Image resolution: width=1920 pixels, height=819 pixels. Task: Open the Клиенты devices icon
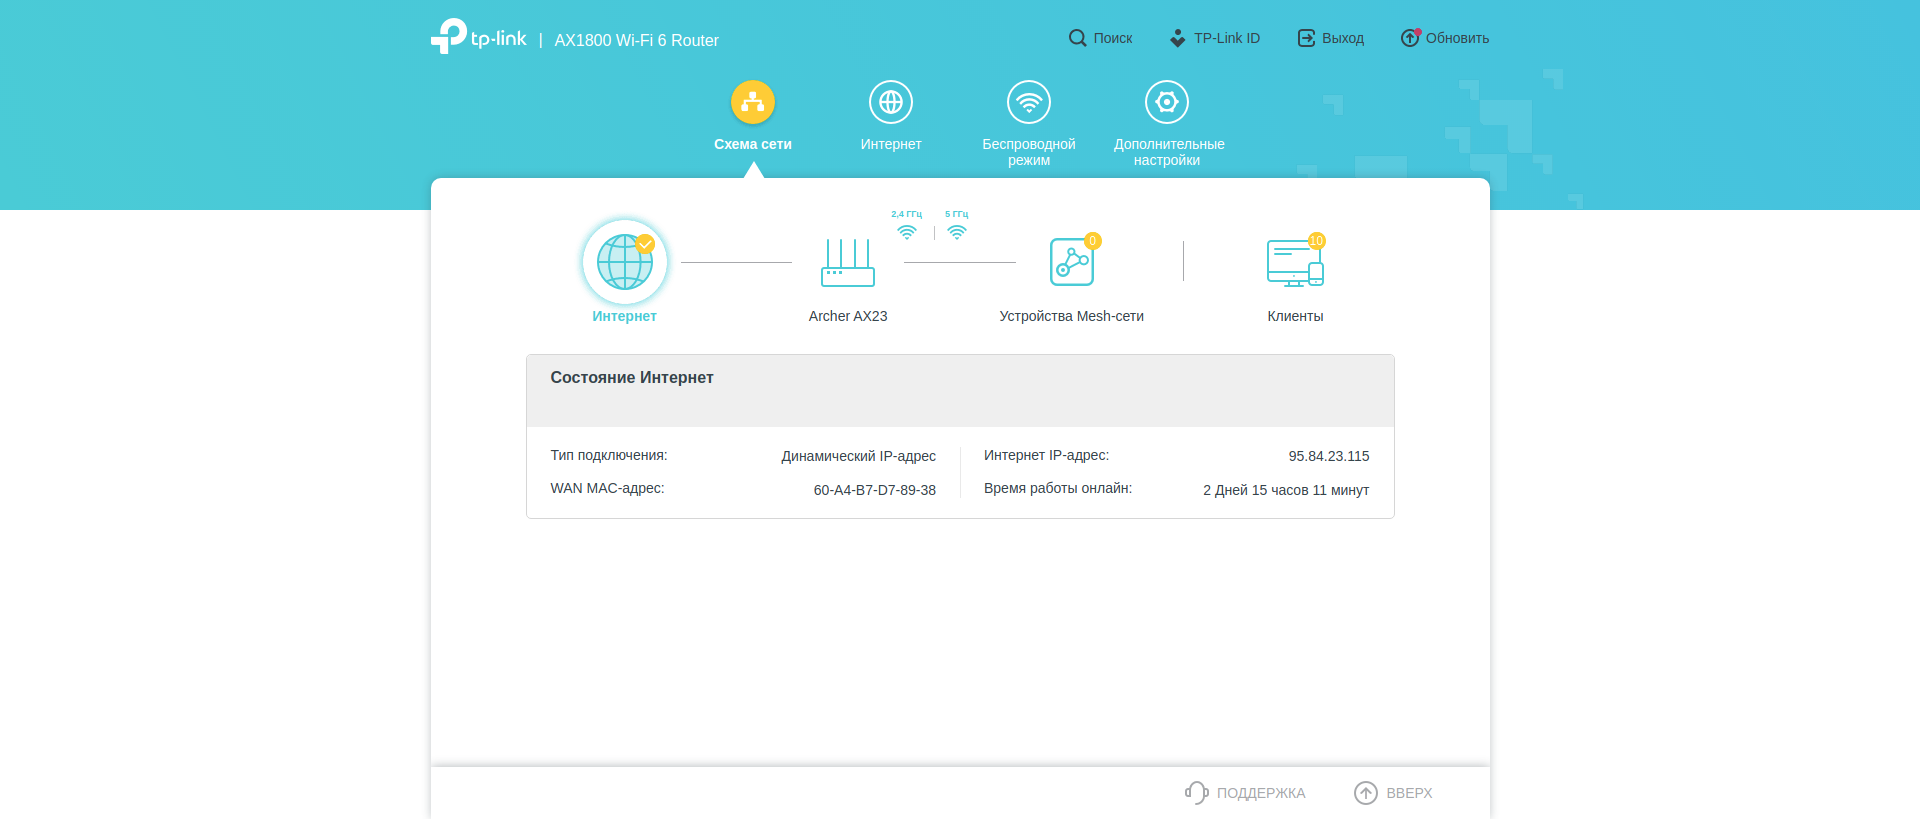coord(1295,262)
